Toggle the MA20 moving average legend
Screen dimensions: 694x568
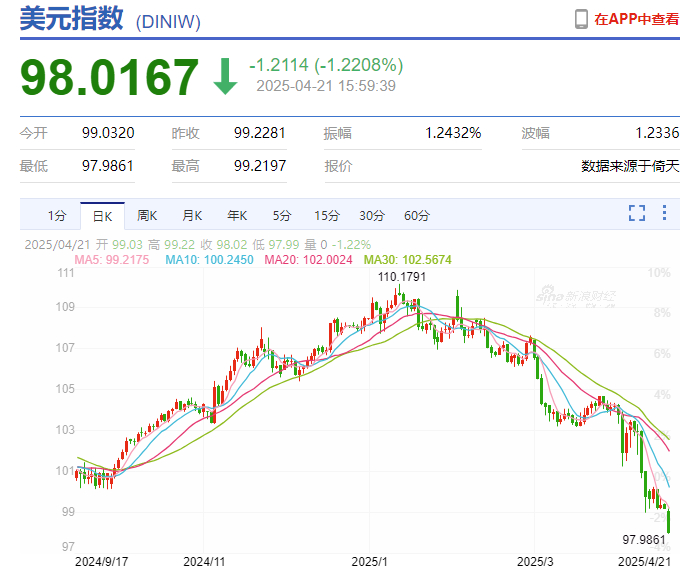308,259
